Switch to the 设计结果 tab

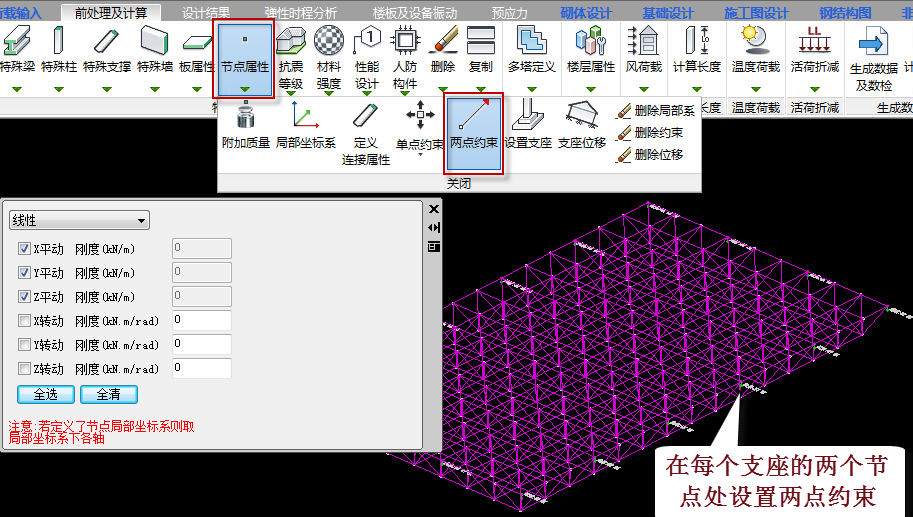206,12
